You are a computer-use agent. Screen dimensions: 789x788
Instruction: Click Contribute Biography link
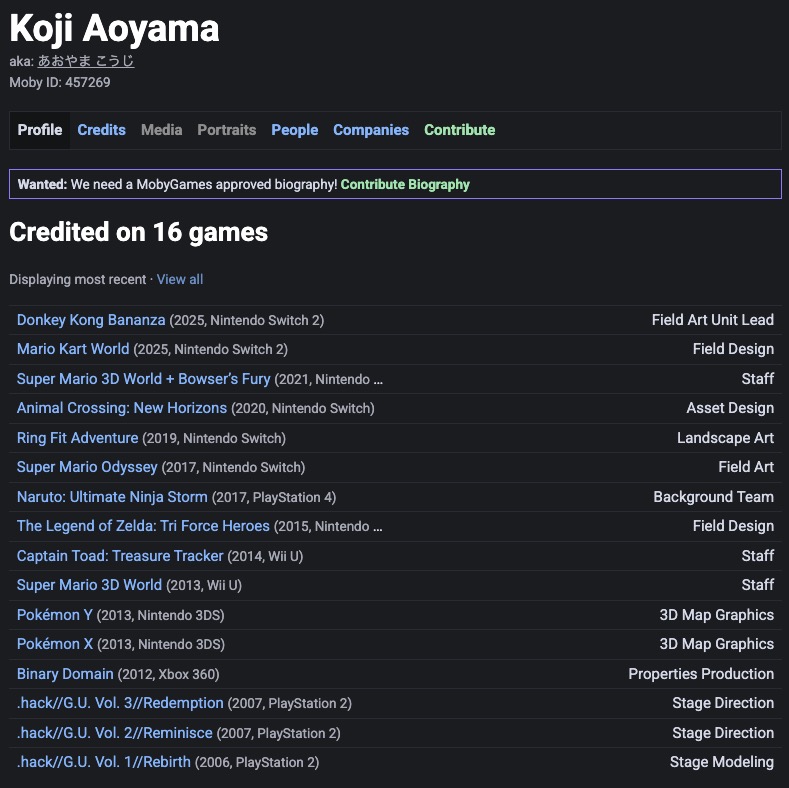(x=405, y=184)
